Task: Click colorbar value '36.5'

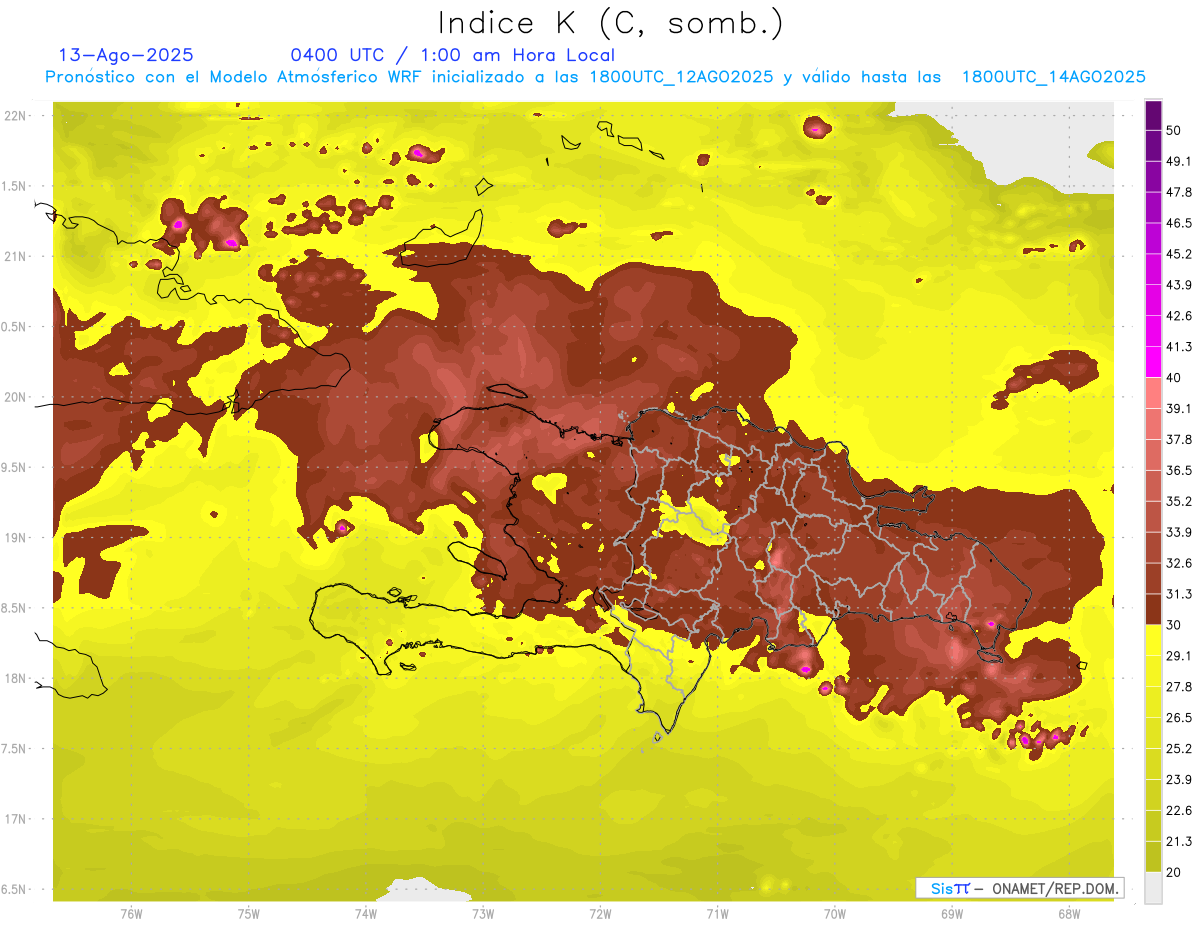Action: click(1179, 470)
